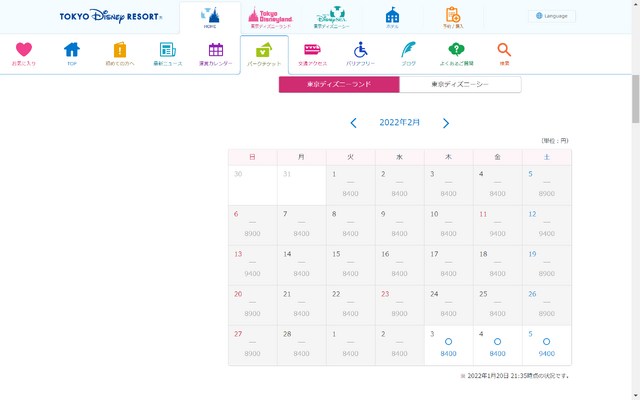
Task: Click the status timestamp note below calendar
Action: [515, 376]
